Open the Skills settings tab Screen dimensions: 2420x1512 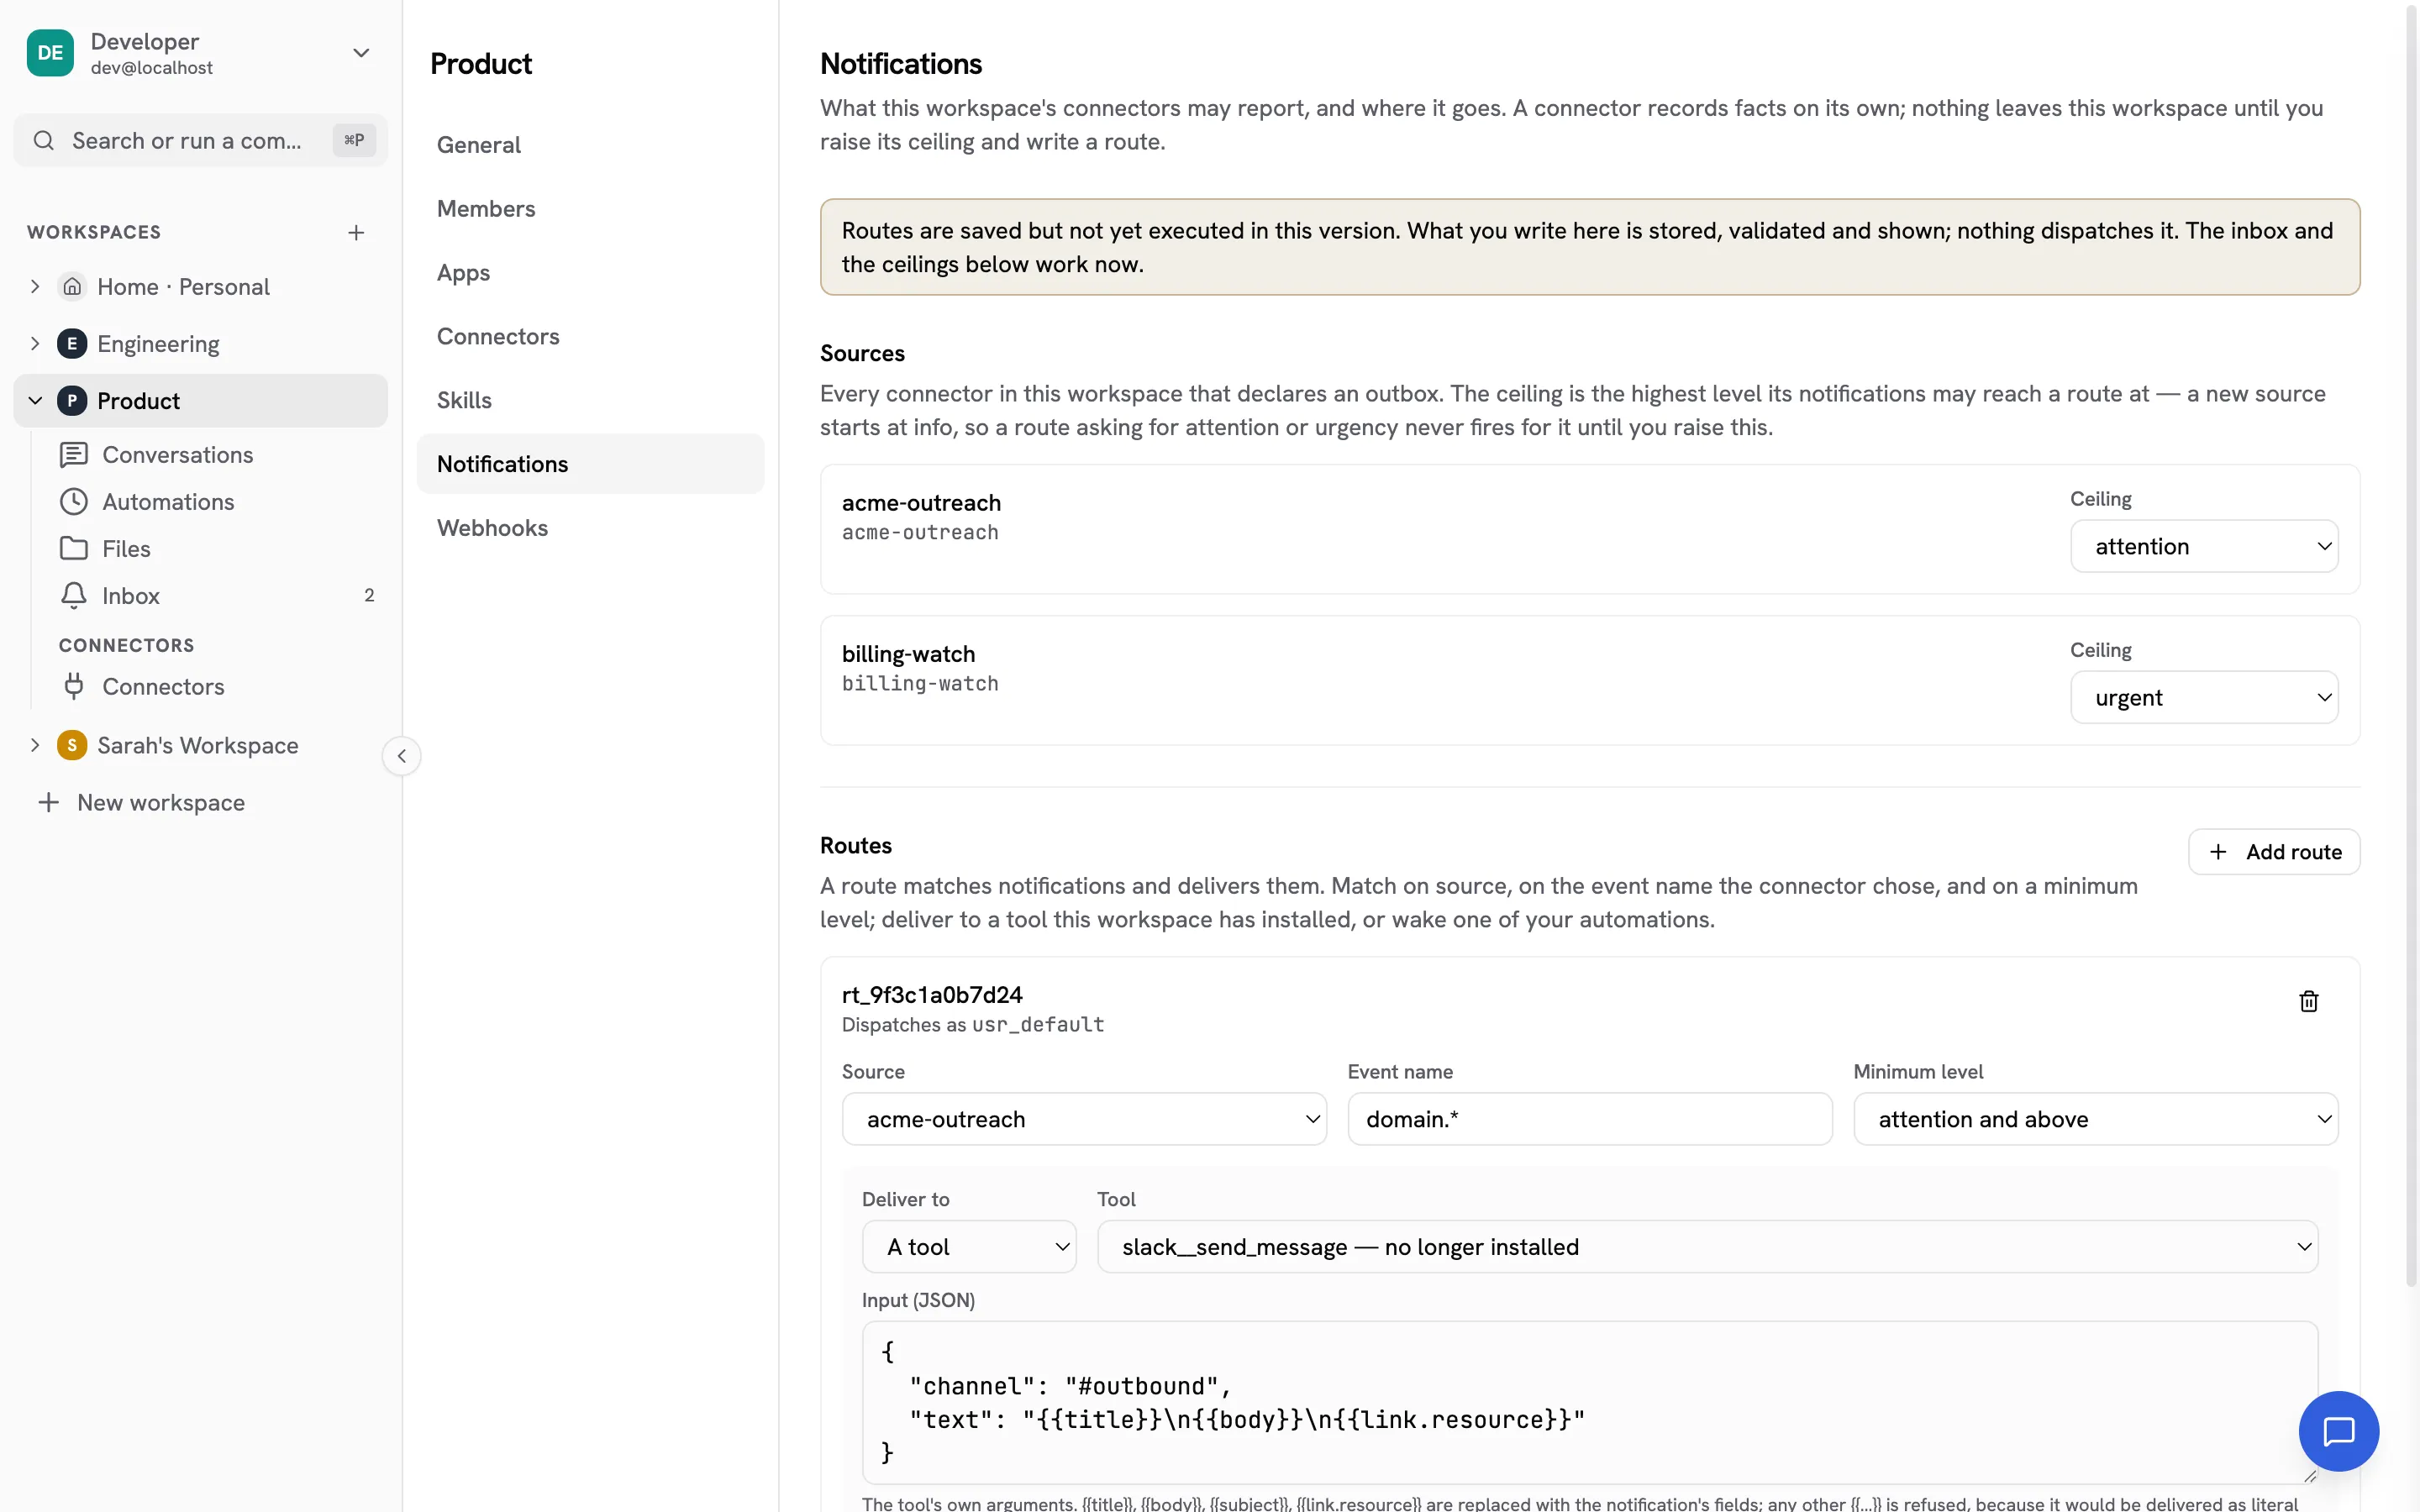click(590, 400)
